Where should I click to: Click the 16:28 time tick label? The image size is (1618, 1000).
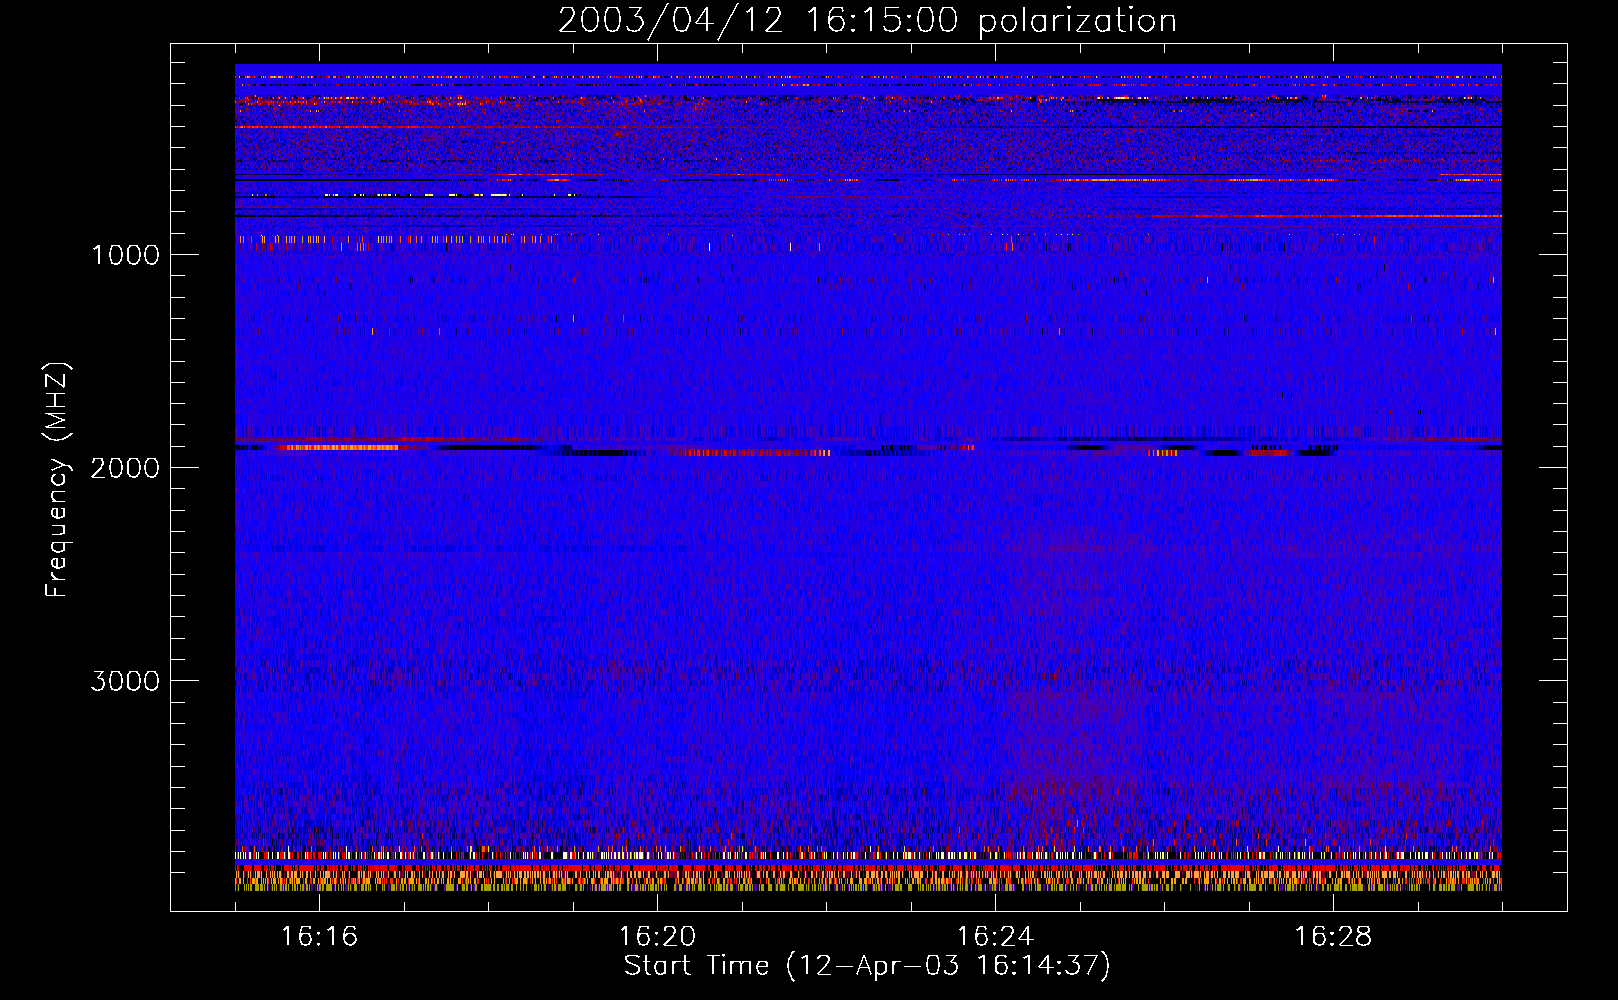pyautogui.click(x=1333, y=936)
